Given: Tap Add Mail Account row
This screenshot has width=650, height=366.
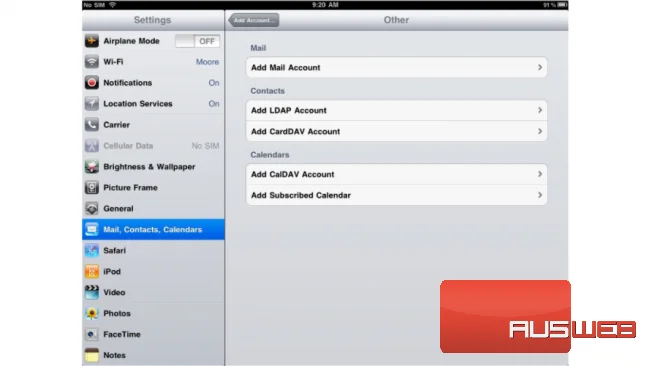Looking at the screenshot, I should (396, 67).
